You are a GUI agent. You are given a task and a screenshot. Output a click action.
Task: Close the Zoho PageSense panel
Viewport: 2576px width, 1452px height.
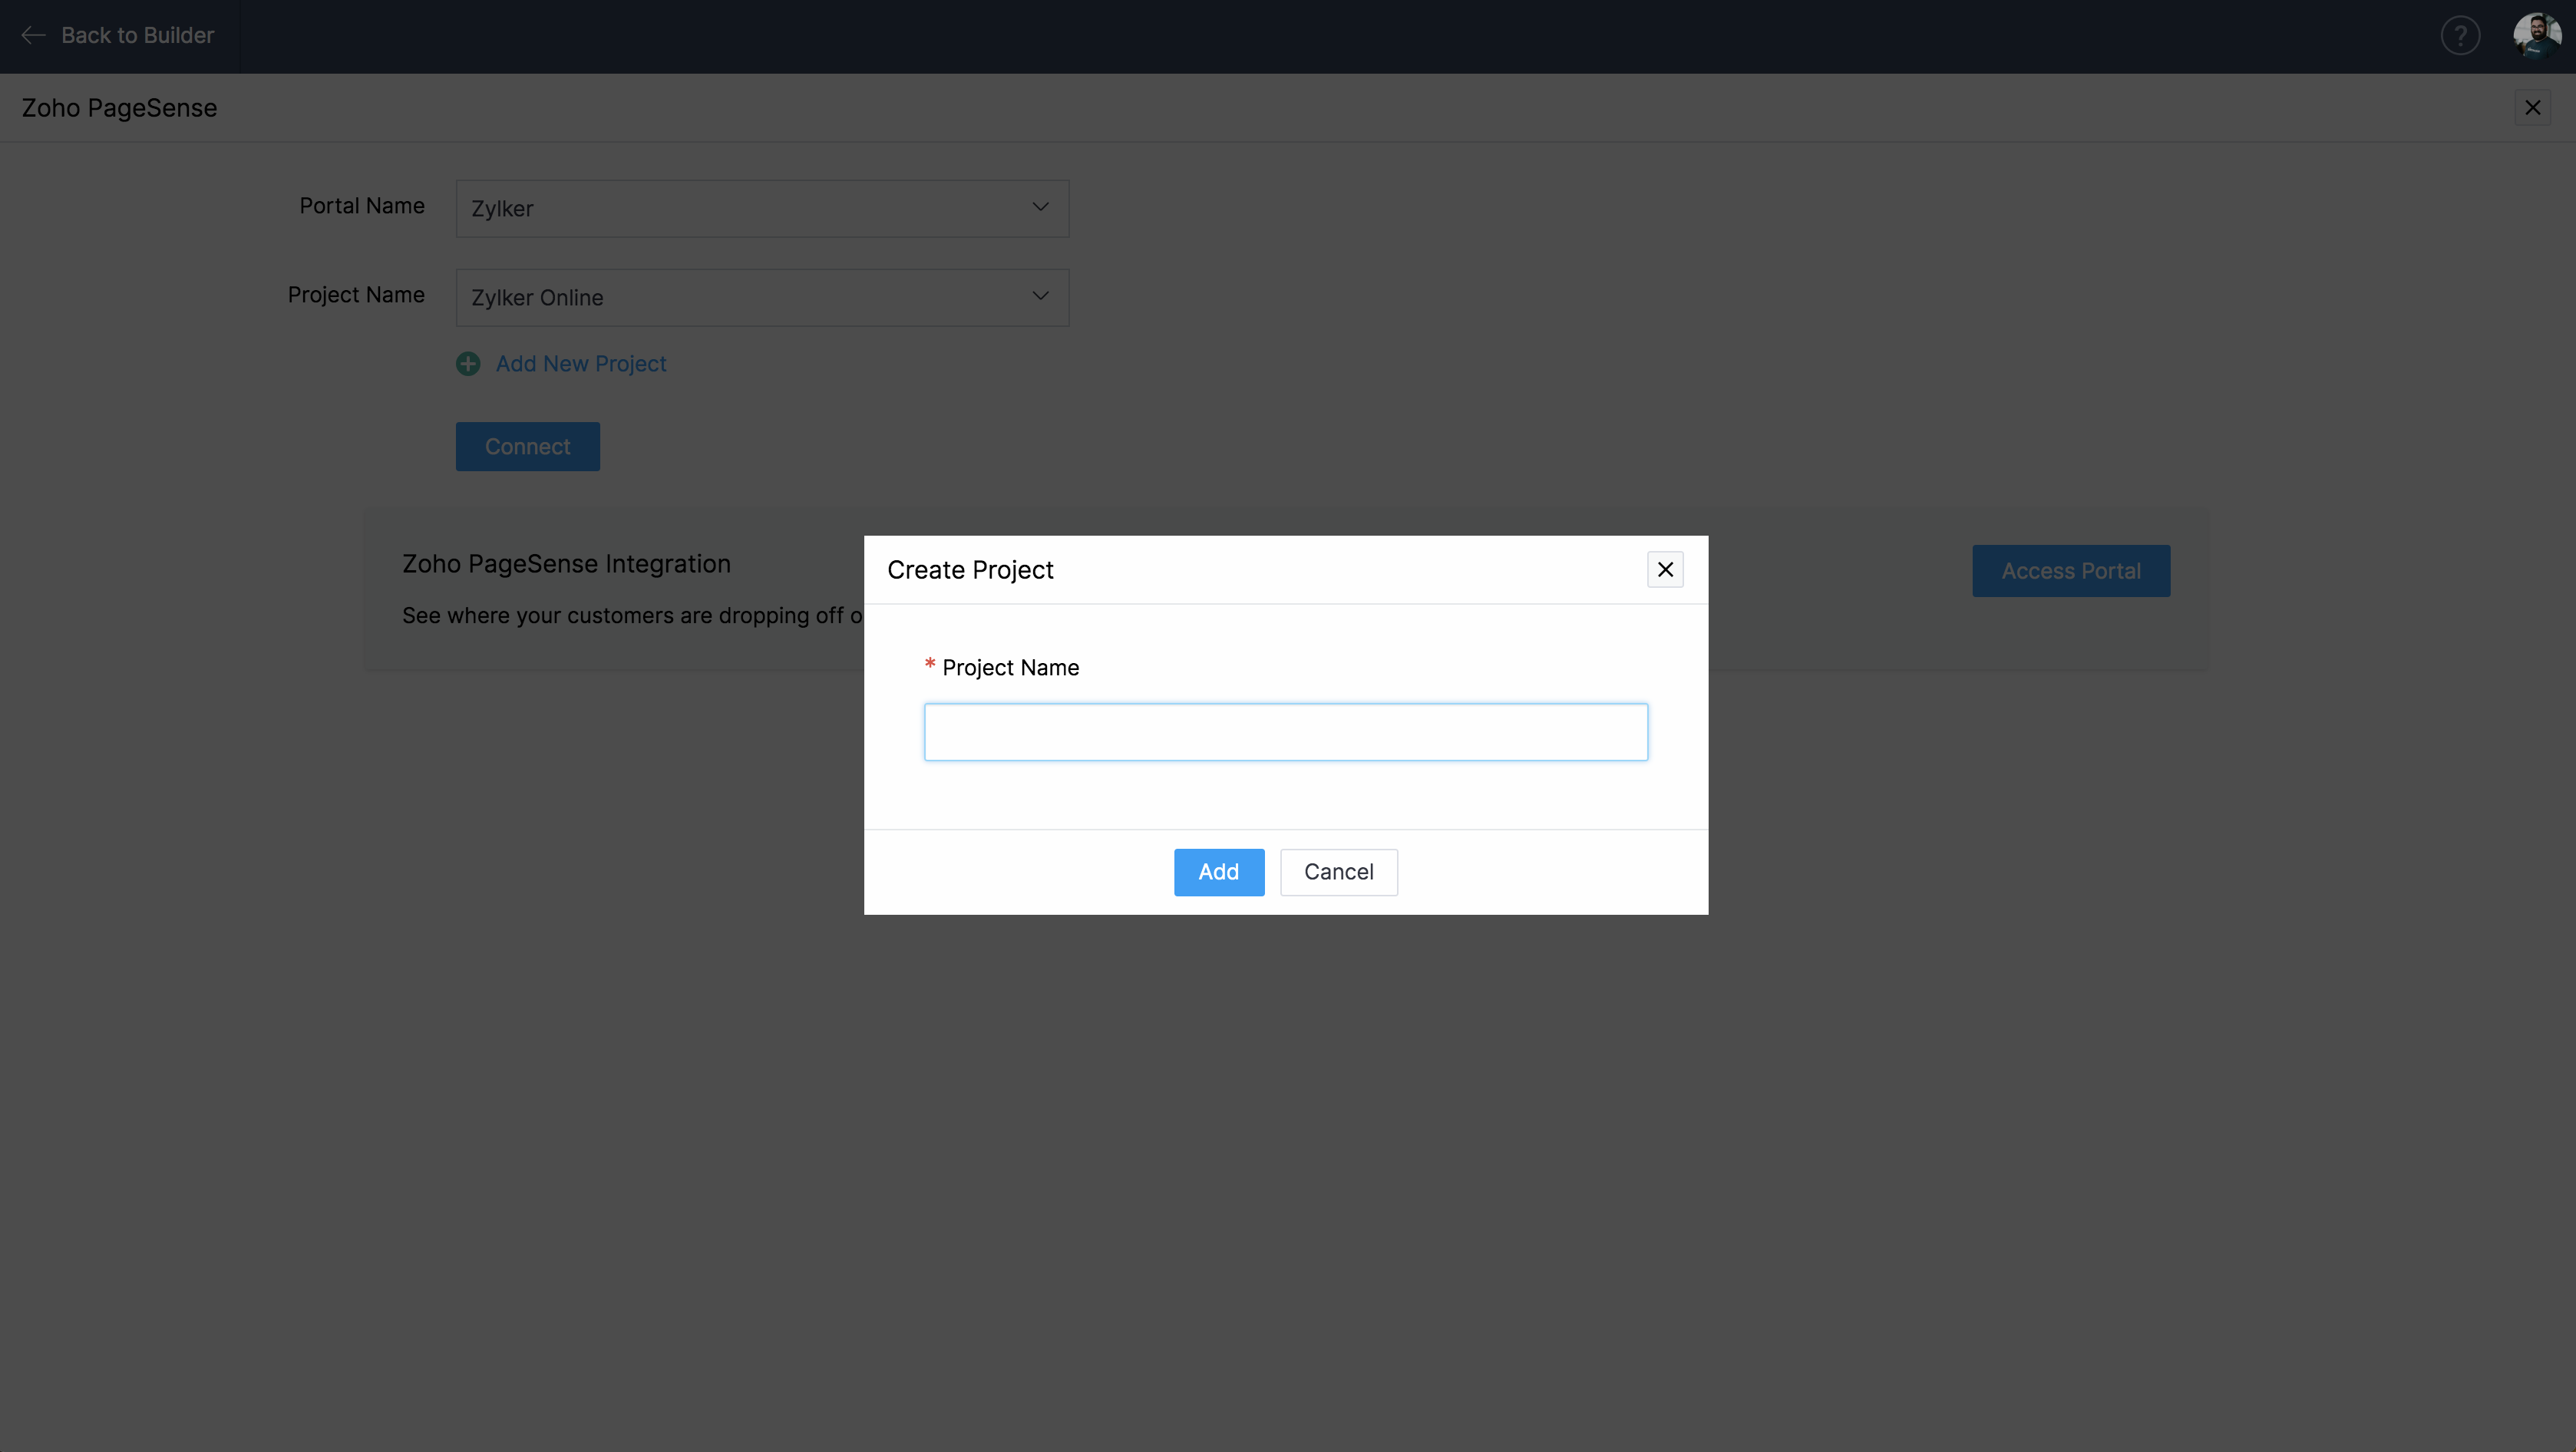click(2532, 108)
